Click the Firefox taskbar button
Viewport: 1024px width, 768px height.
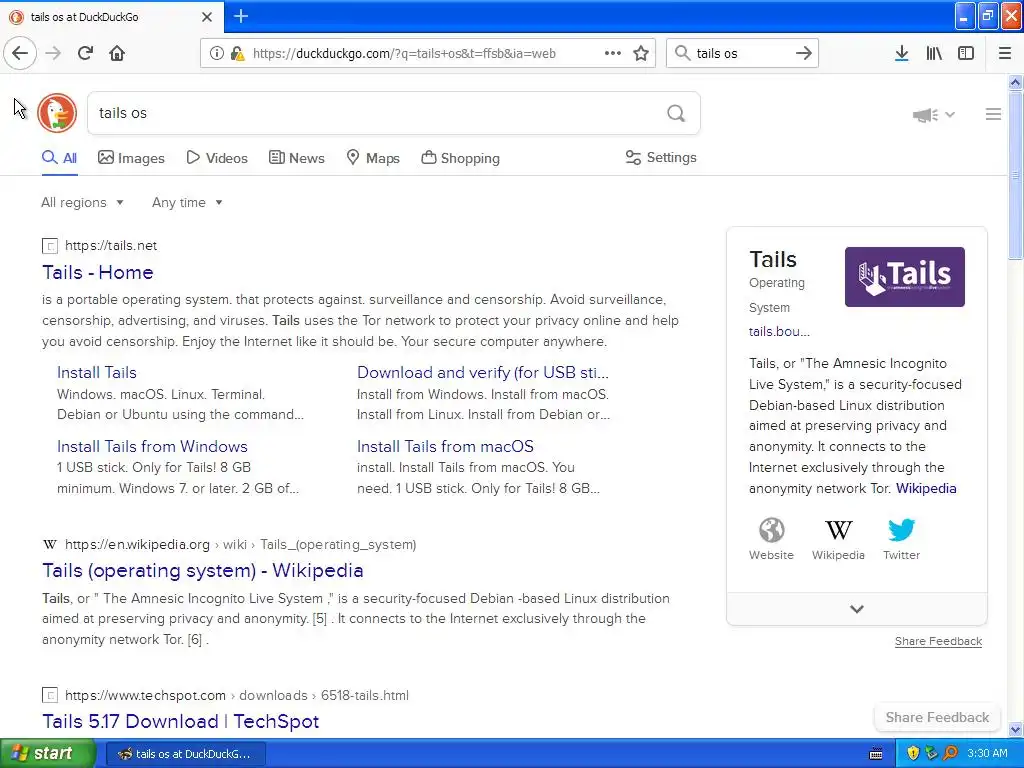point(185,754)
